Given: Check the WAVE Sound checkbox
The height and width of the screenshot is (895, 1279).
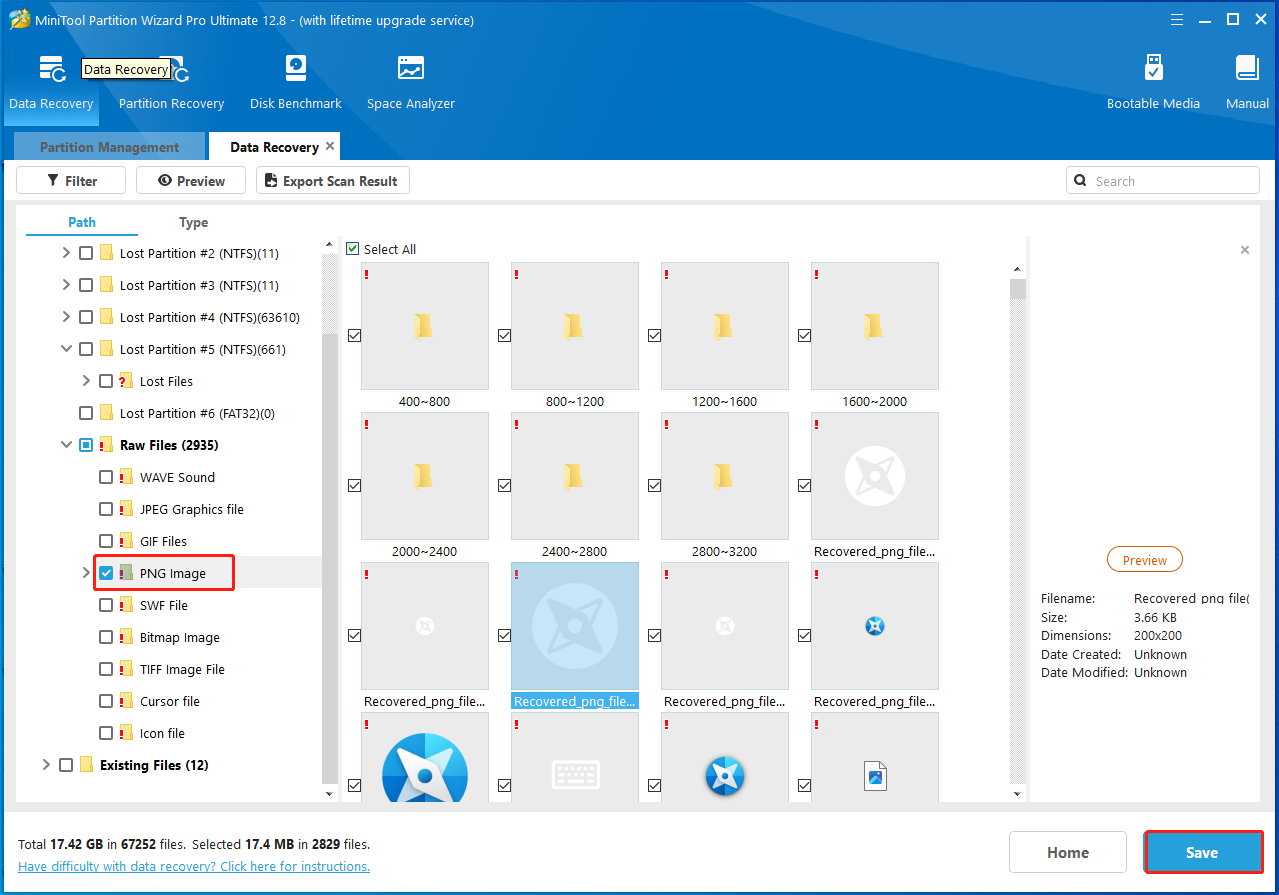Looking at the screenshot, I should coord(106,477).
